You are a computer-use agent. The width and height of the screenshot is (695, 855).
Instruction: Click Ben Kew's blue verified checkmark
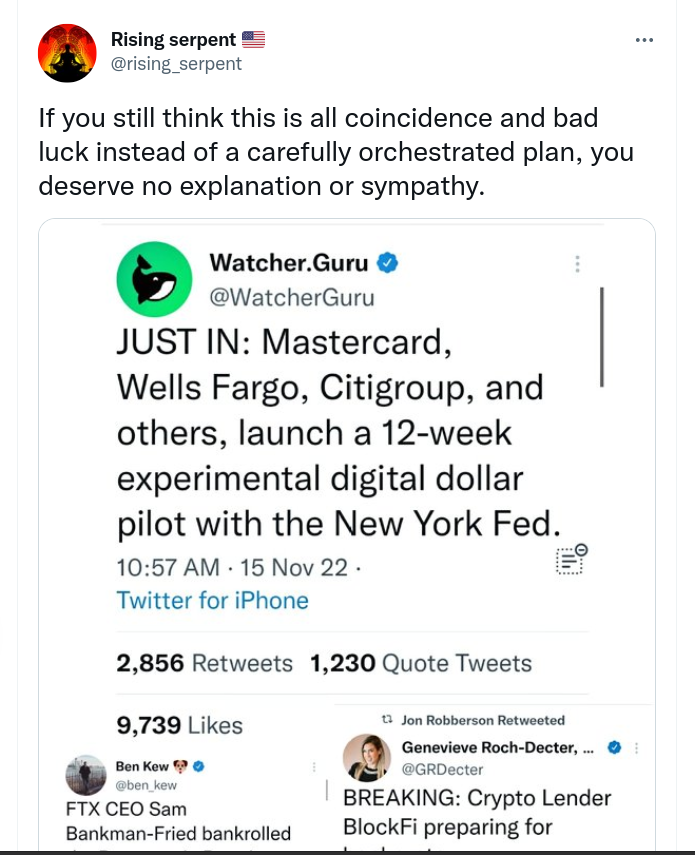199,766
